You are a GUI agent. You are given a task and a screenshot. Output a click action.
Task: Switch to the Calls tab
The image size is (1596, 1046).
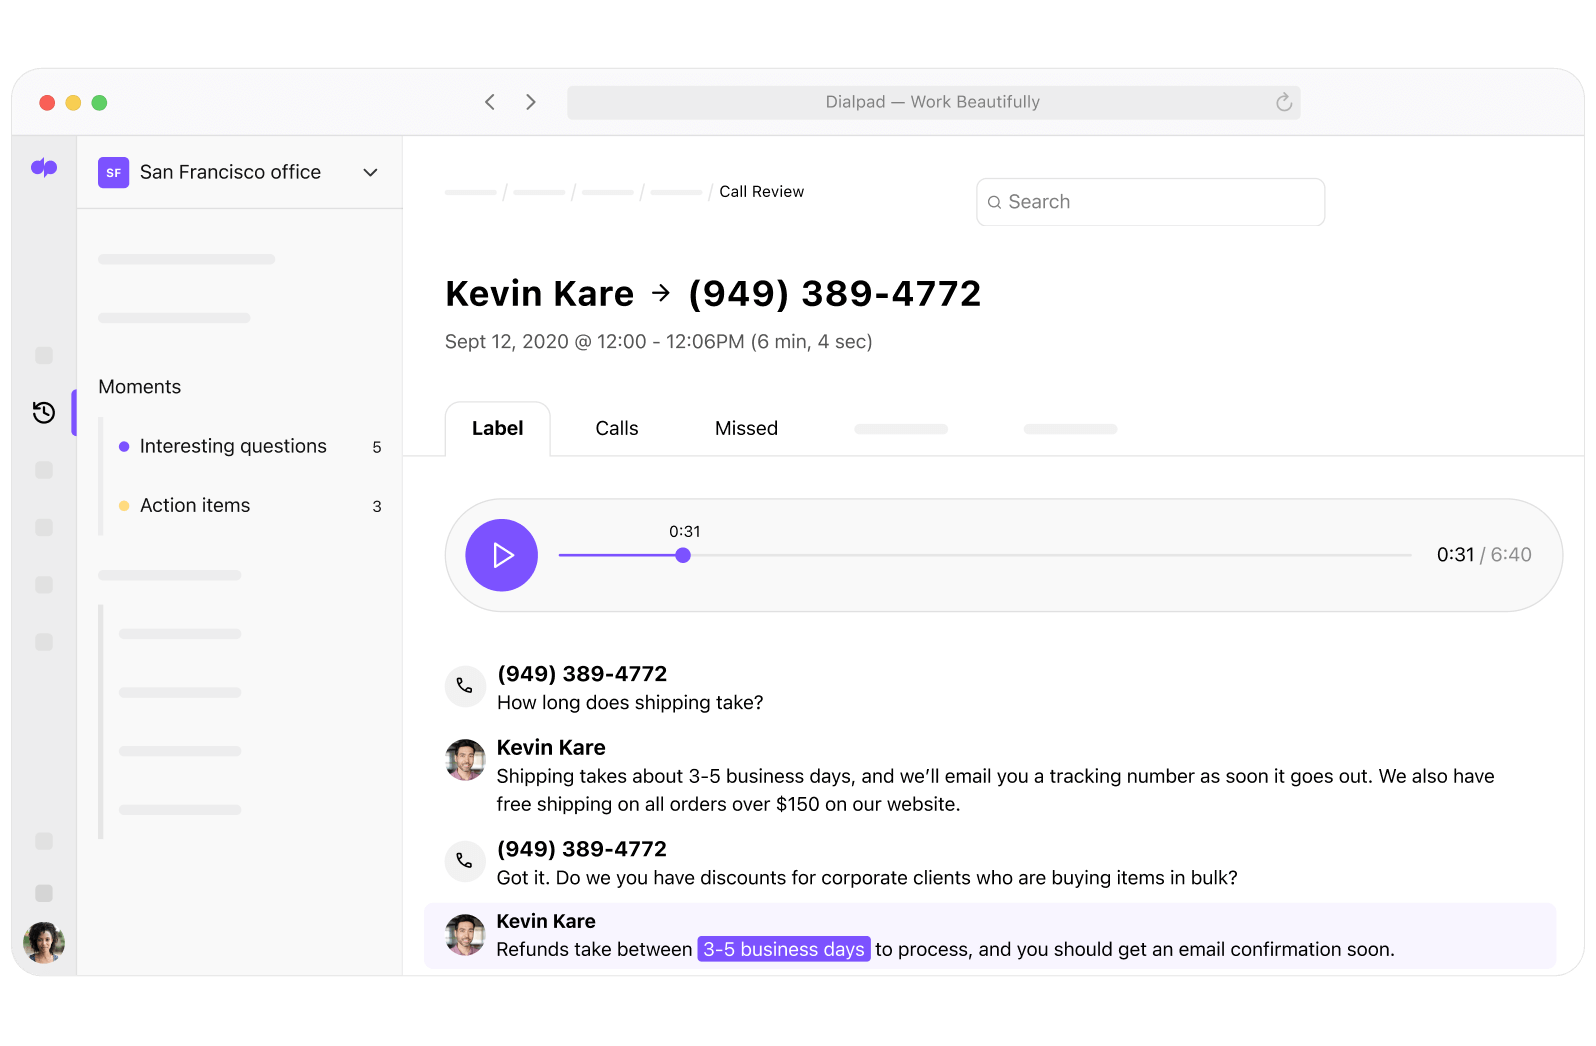pyautogui.click(x=616, y=428)
